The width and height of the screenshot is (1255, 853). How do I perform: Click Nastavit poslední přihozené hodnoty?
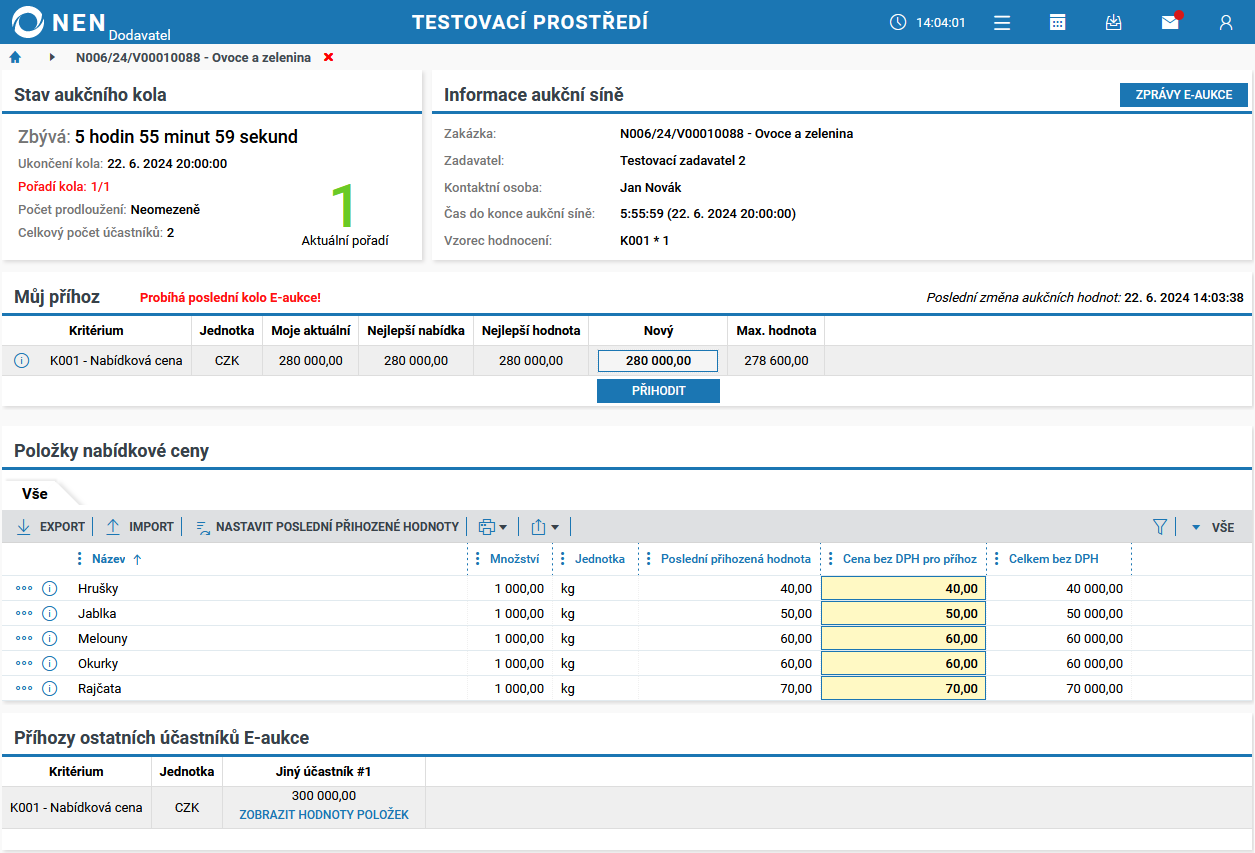click(x=326, y=526)
